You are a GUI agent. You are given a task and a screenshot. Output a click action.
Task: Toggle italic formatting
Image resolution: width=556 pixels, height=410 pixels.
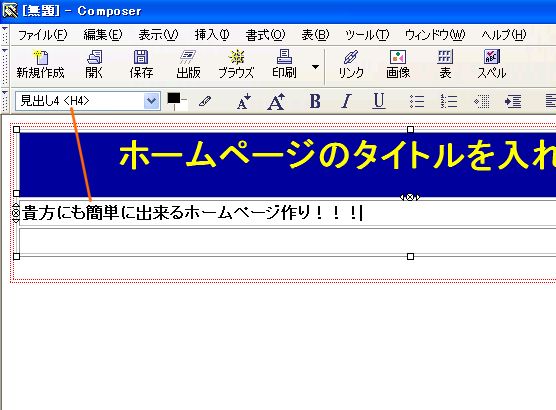(x=346, y=101)
